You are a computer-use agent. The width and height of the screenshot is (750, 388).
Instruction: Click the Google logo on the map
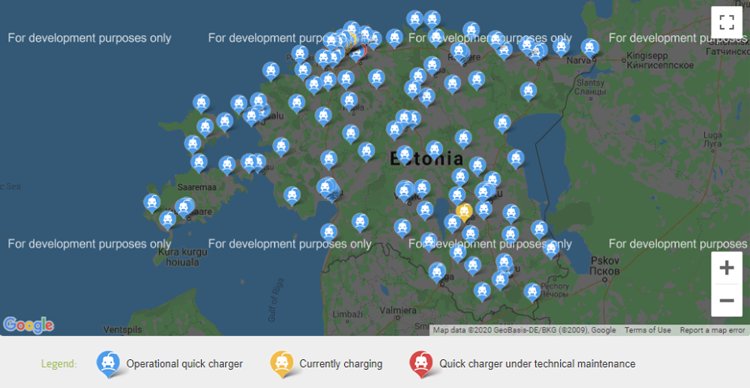(x=28, y=325)
